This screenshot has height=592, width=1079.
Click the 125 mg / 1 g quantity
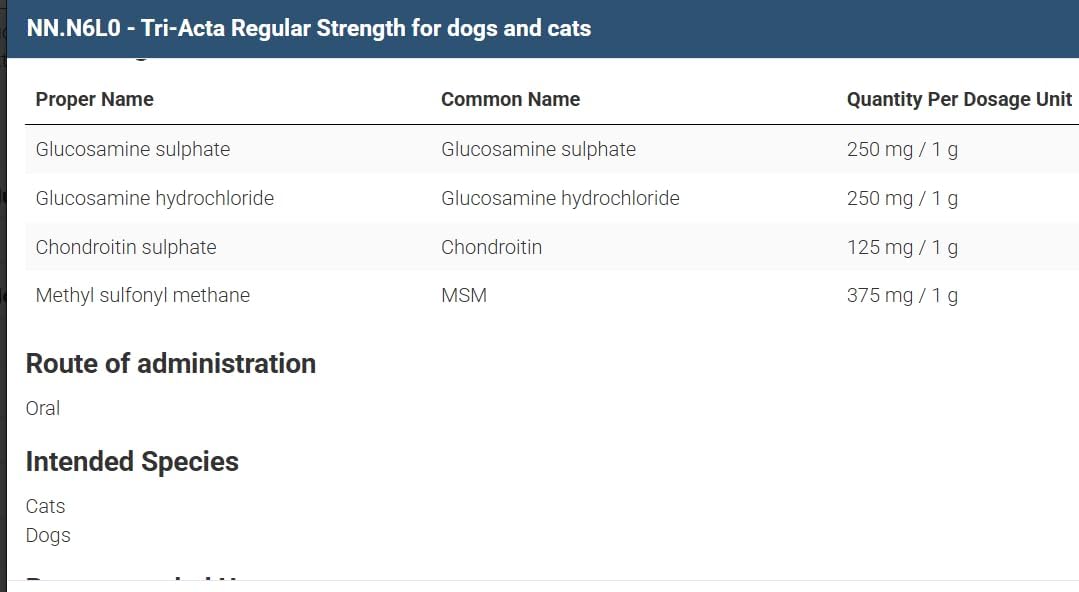coord(902,247)
